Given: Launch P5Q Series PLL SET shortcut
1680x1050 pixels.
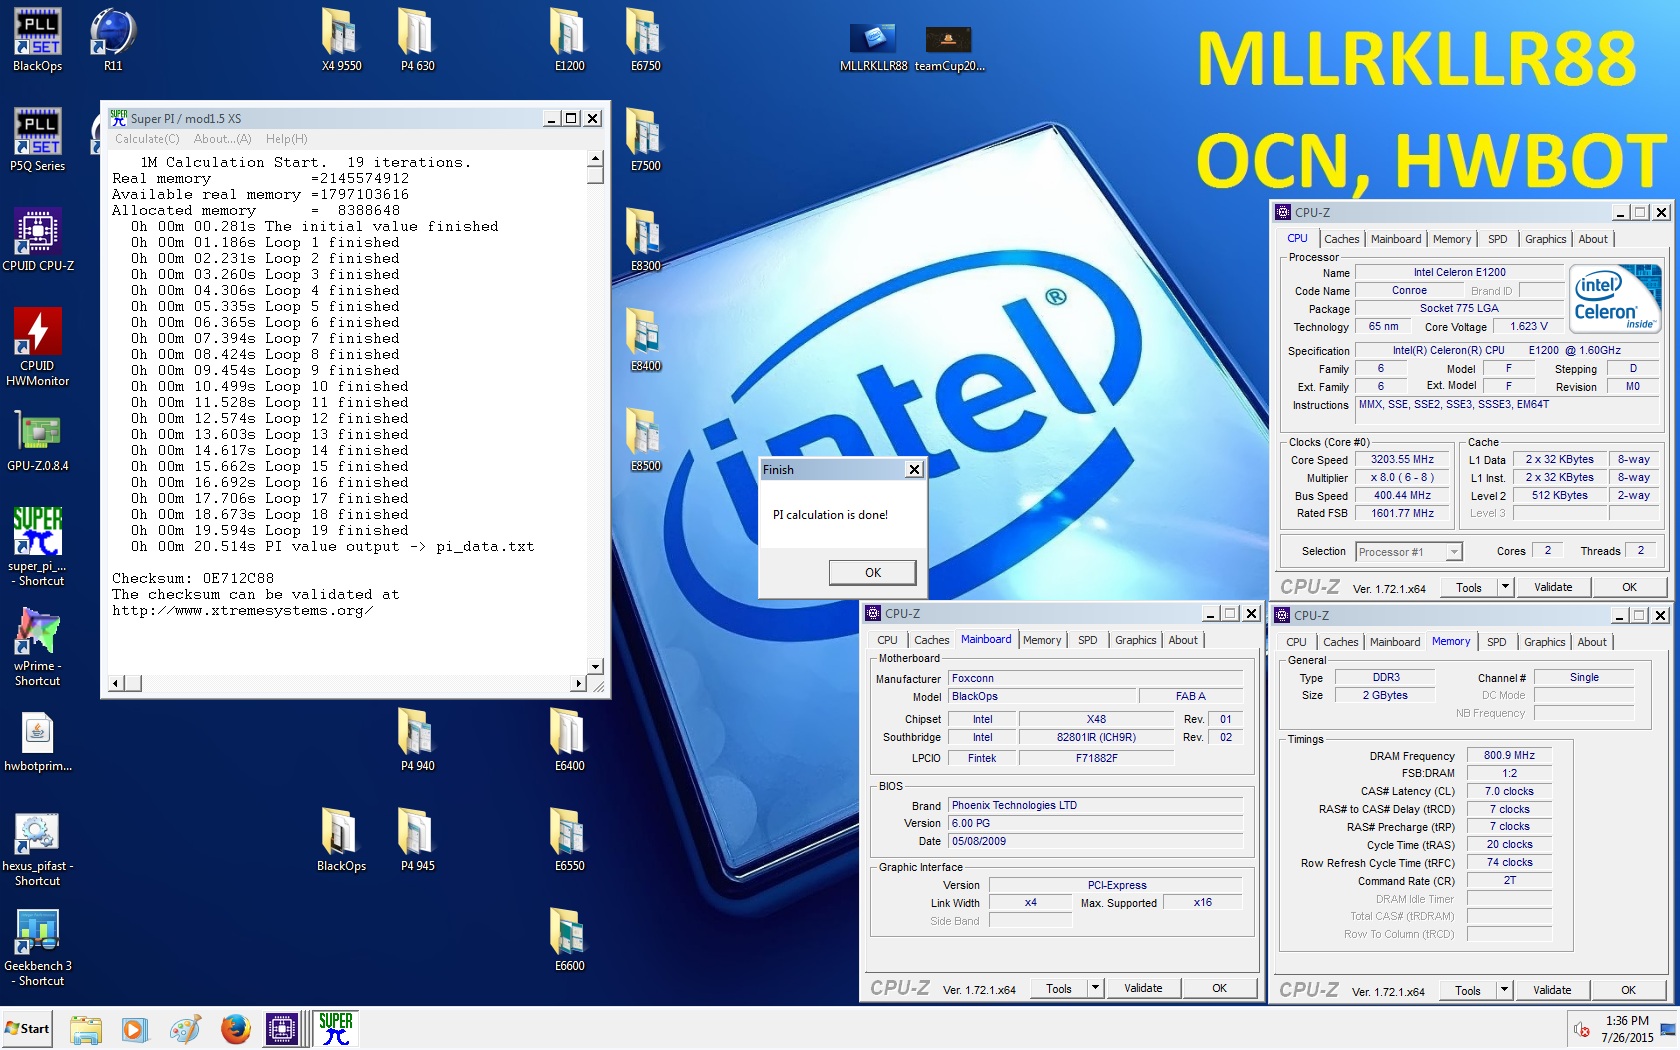Looking at the screenshot, I should [37, 140].
